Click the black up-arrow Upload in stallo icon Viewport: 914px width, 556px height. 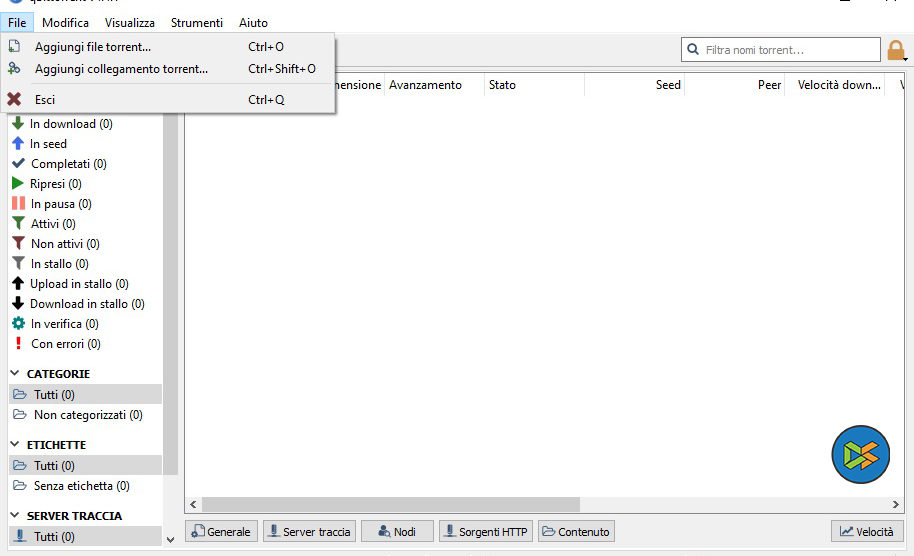click(x=18, y=283)
